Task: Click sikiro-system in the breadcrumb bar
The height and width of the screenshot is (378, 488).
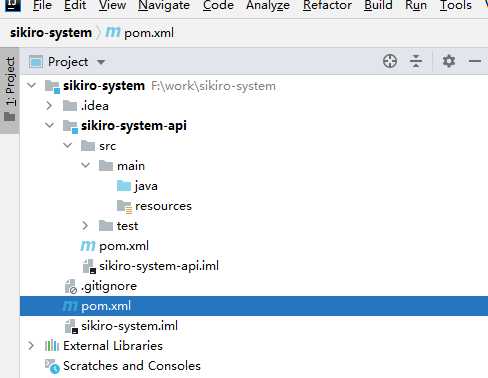Action: (51, 33)
